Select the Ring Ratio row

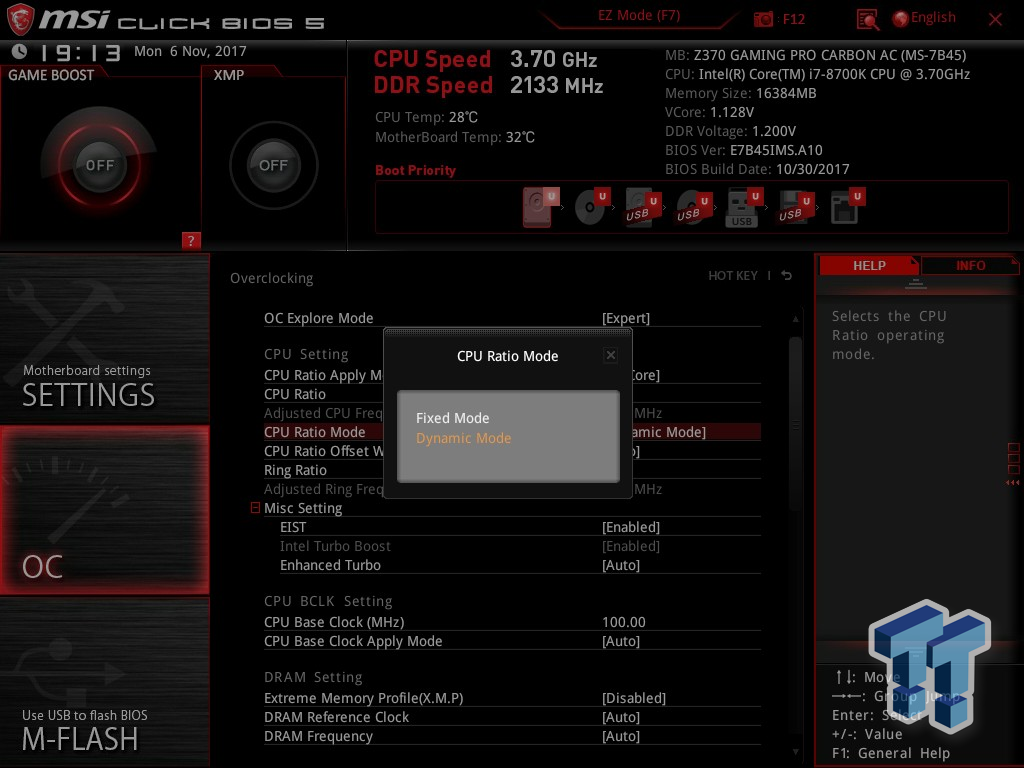pos(512,470)
